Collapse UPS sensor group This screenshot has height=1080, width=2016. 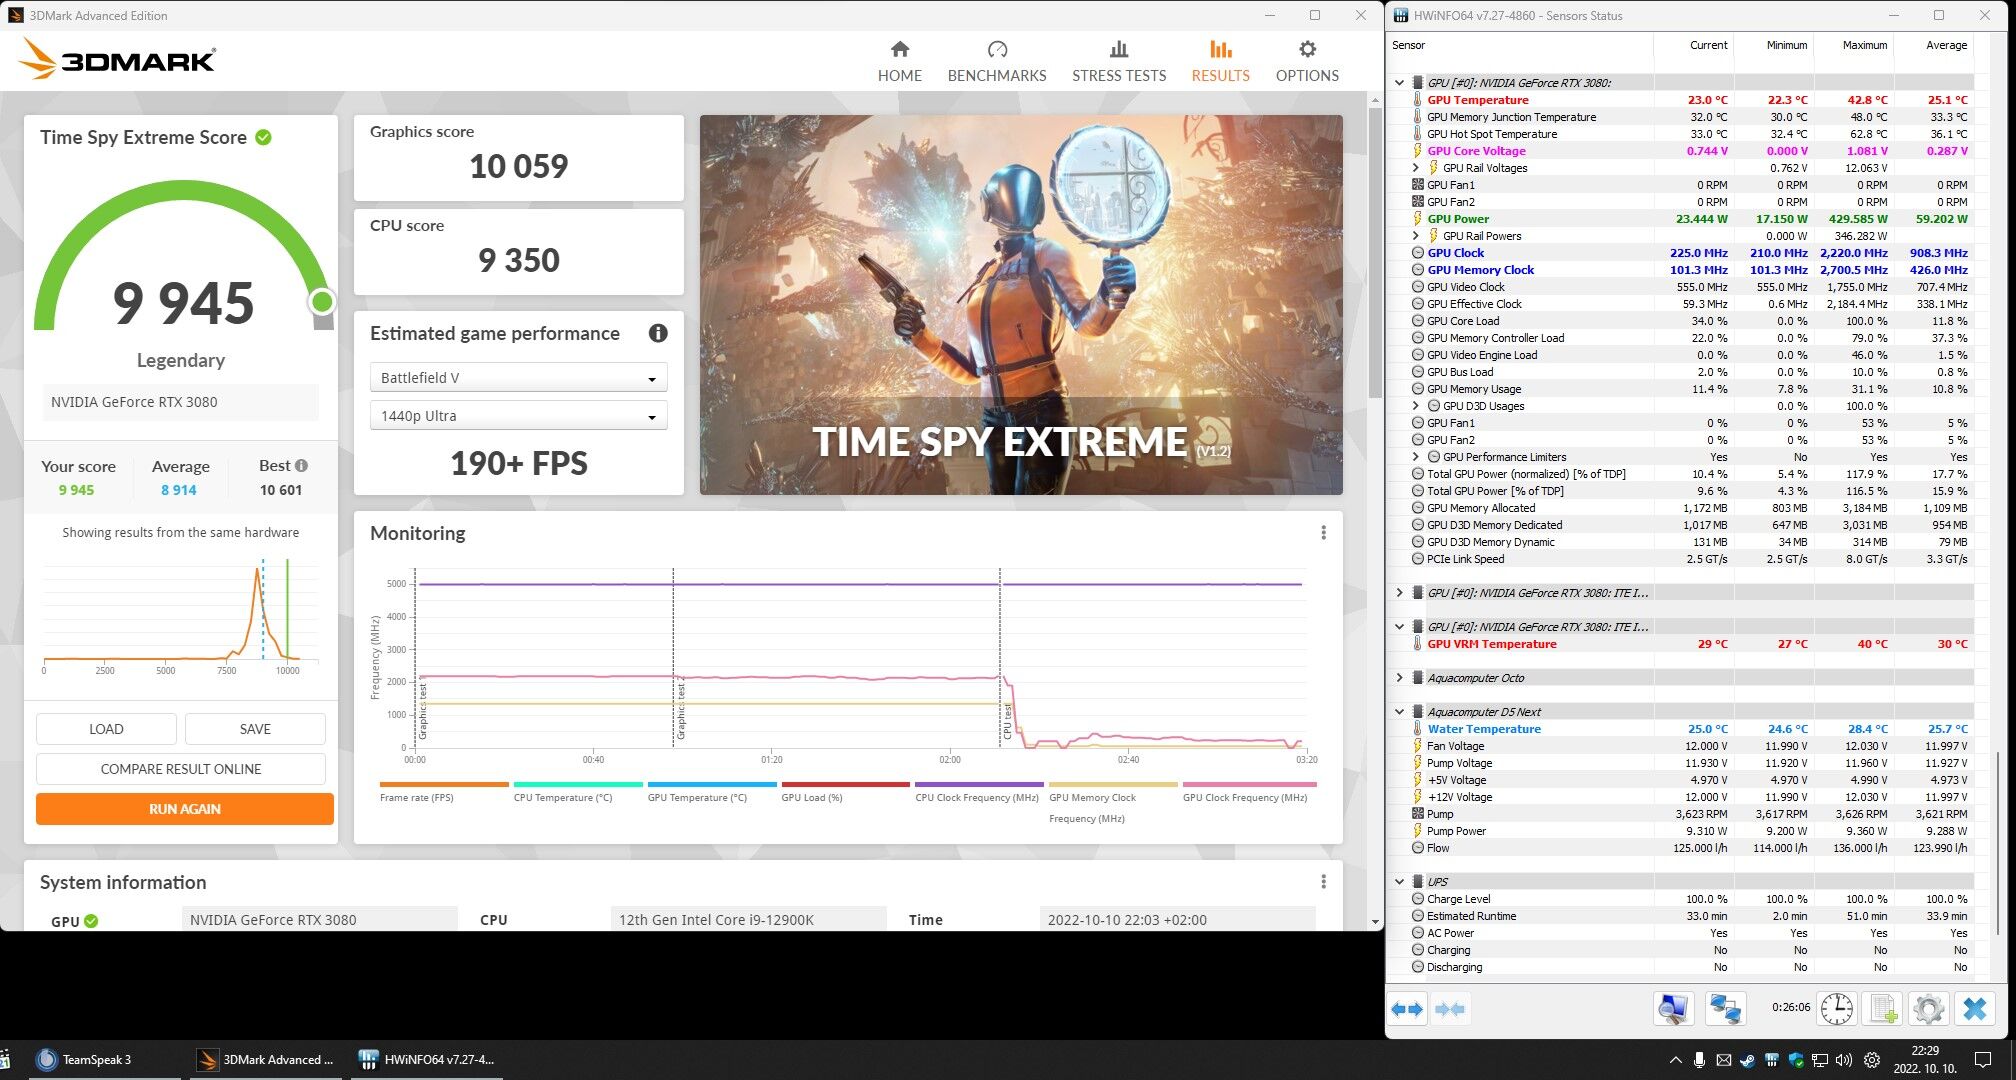click(x=1399, y=882)
